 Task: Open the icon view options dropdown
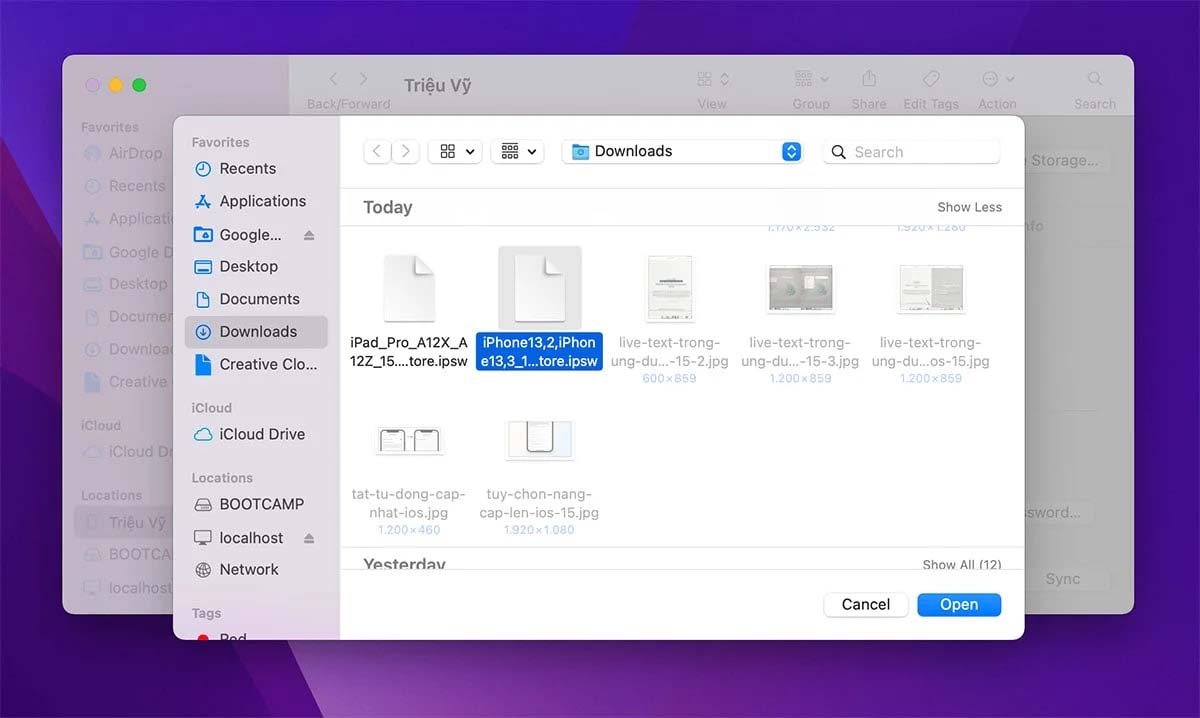(x=455, y=151)
